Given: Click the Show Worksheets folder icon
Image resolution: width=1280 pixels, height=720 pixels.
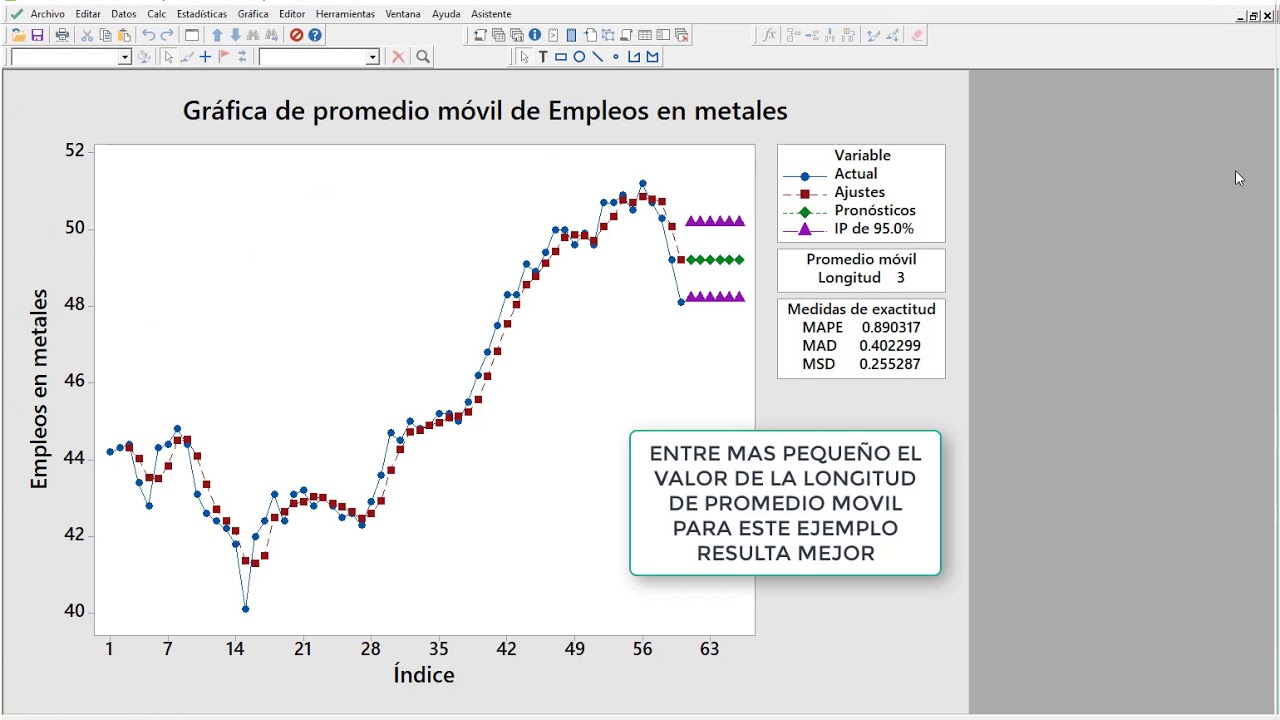Looking at the screenshot, I should click(x=498, y=35).
